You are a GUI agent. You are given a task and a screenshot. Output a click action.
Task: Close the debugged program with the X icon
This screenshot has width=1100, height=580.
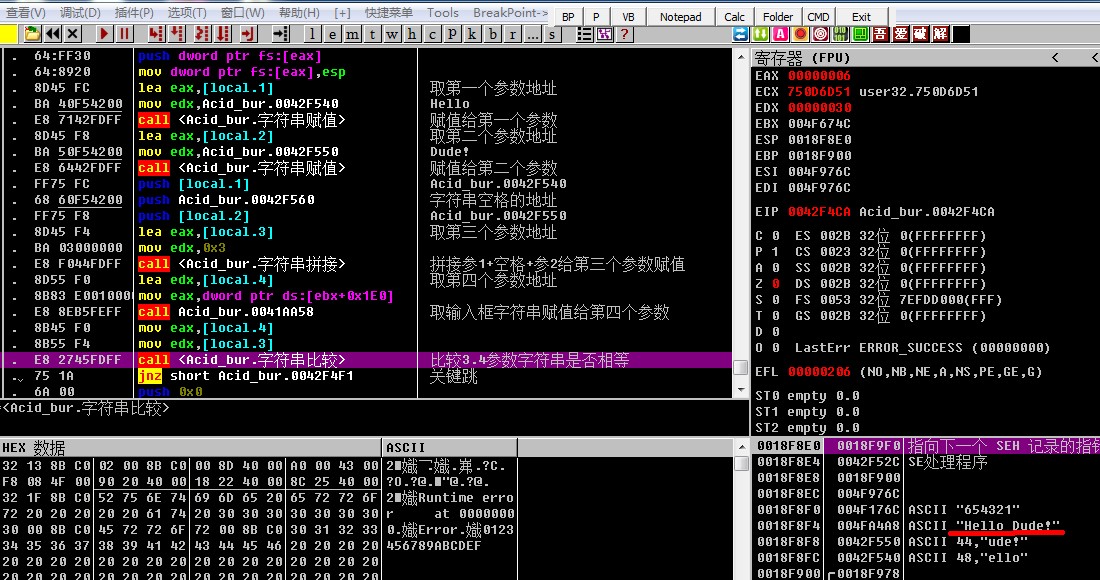point(72,34)
